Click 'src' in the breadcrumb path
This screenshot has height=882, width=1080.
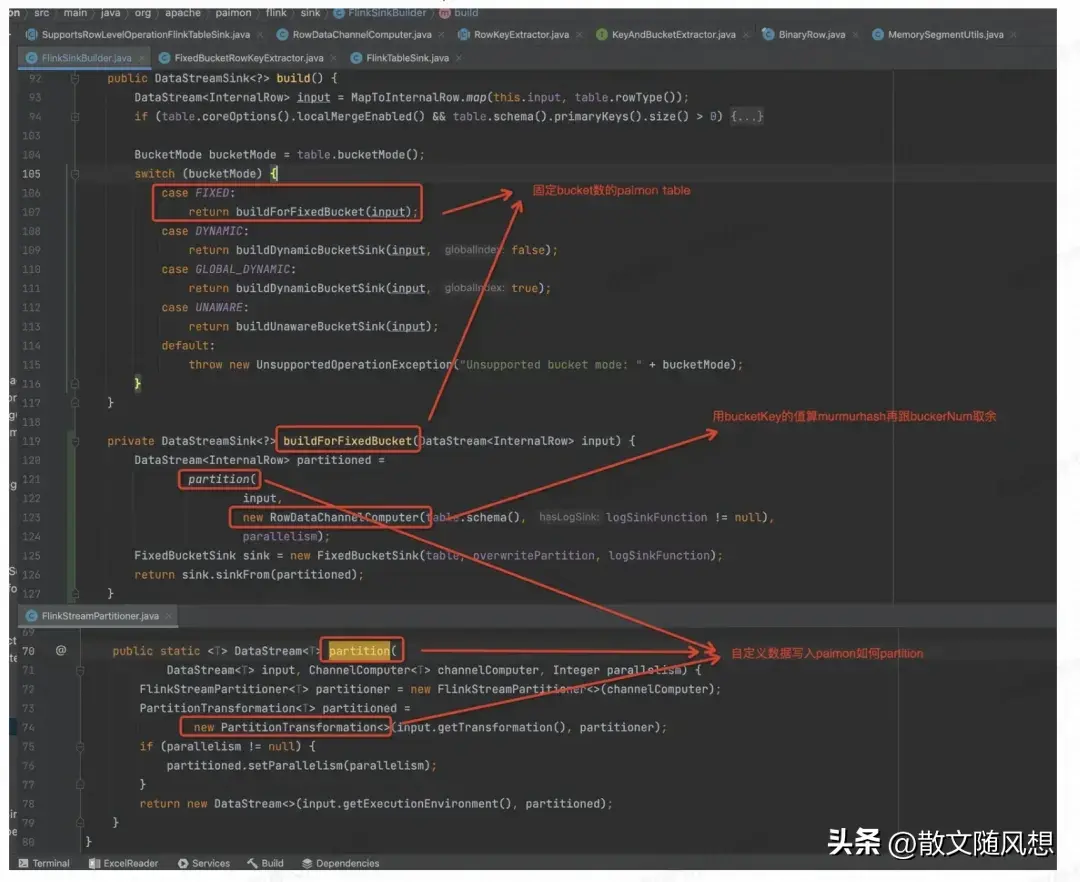pos(41,12)
